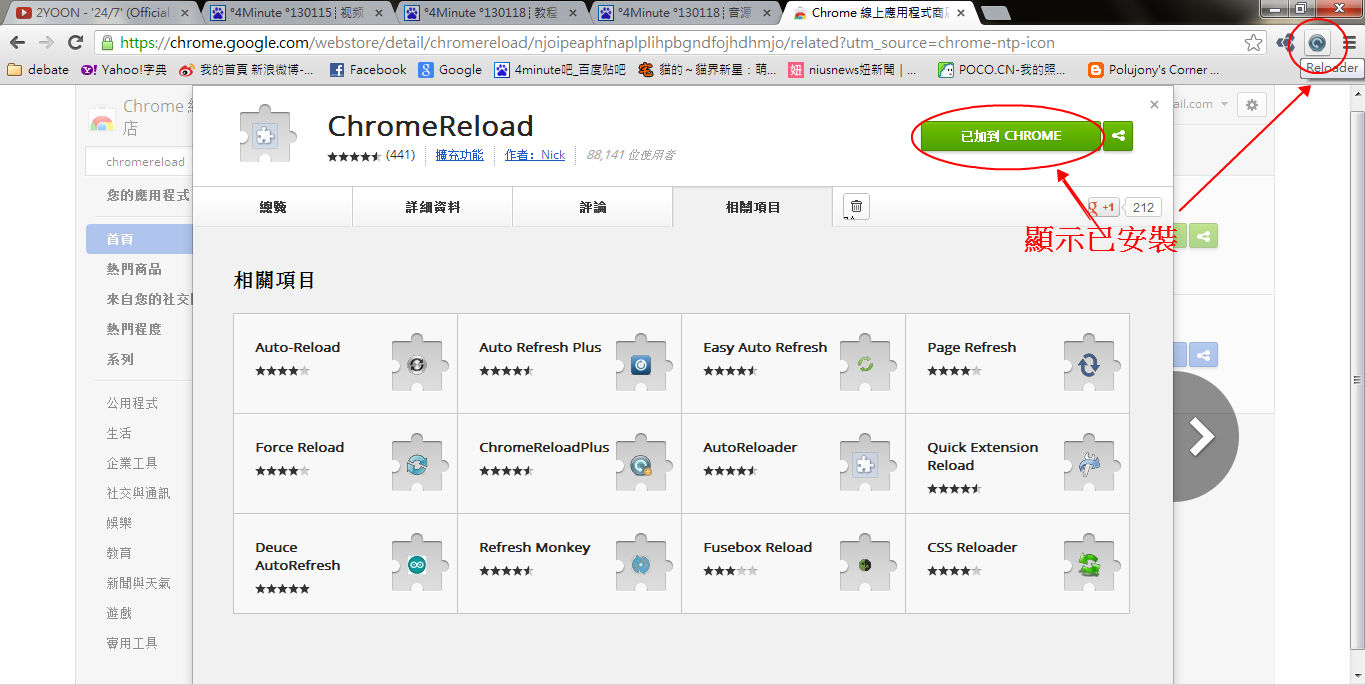Screen dimensions: 1365x685
Task: Select 熱門商品 in the sidebar
Action: (134, 269)
